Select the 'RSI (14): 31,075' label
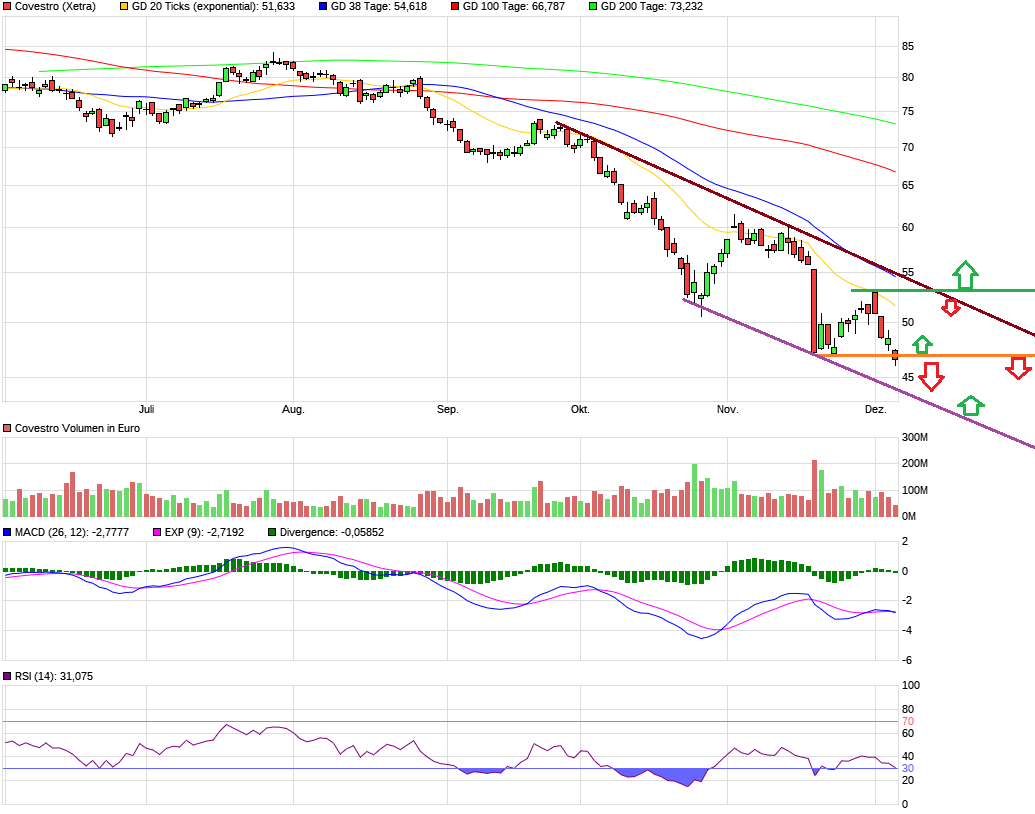Screen dimensions: 1035x814 pyautogui.click(x=53, y=676)
